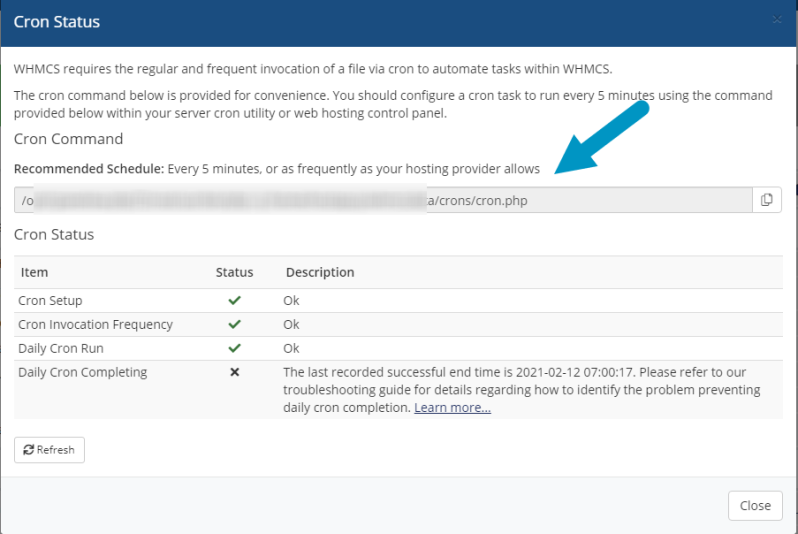Select the Cron Invocation Frequency row label
The width and height of the screenshot is (798, 534).
pos(95,324)
